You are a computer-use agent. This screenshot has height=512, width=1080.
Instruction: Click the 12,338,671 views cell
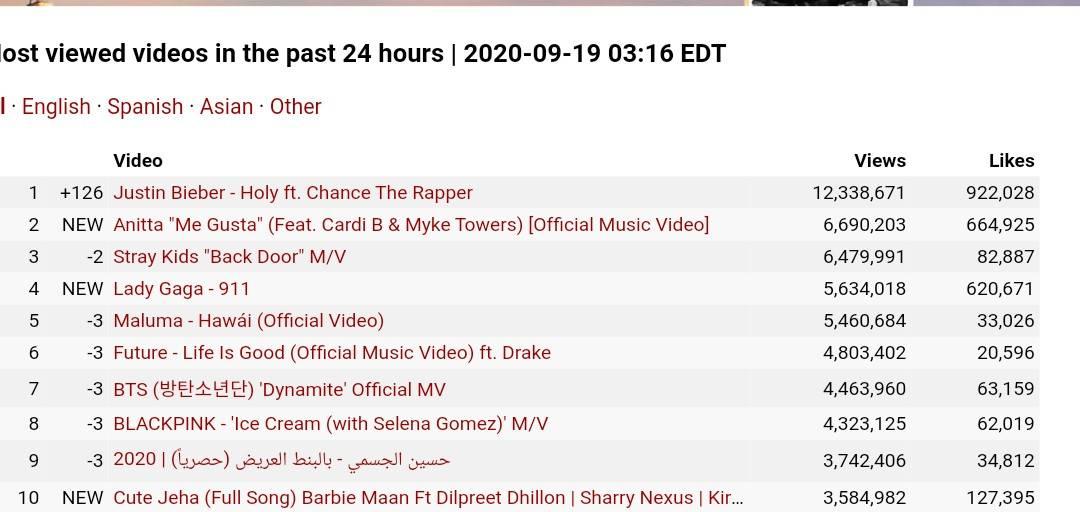click(858, 193)
